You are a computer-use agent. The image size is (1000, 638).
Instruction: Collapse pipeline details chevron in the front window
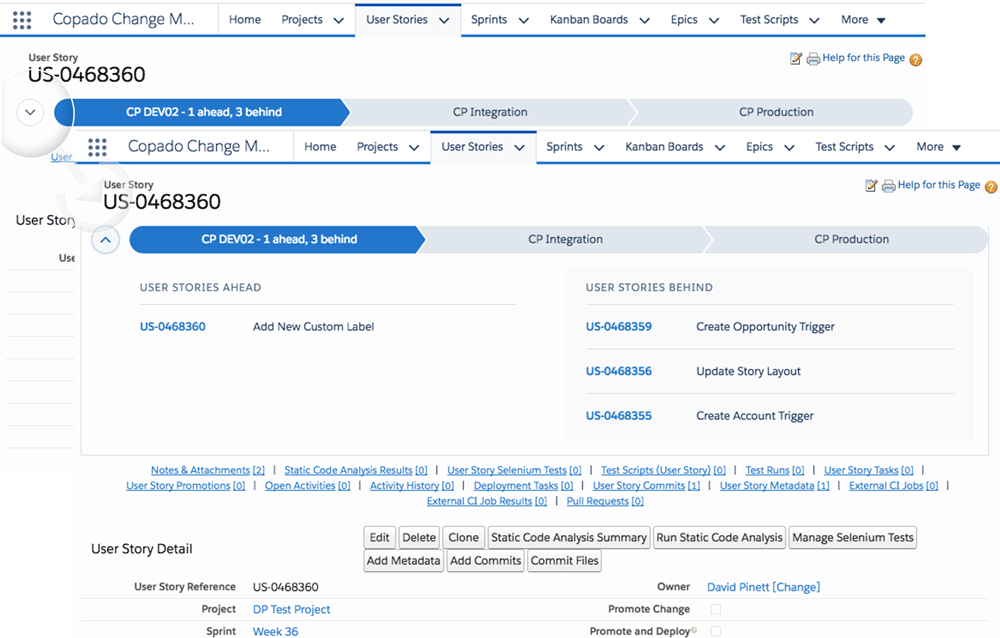(105, 240)
